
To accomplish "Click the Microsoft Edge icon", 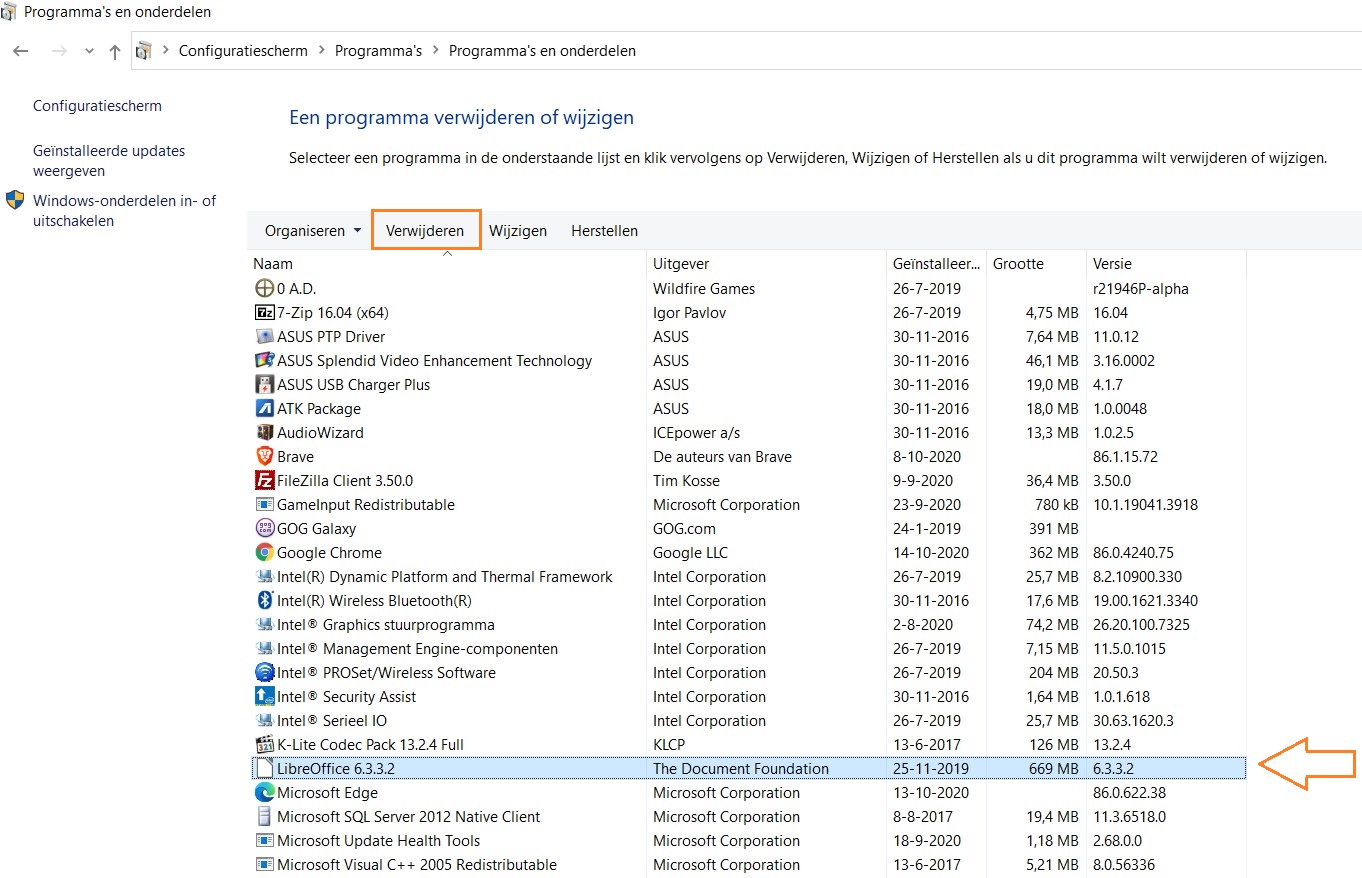I will [265, 793].
